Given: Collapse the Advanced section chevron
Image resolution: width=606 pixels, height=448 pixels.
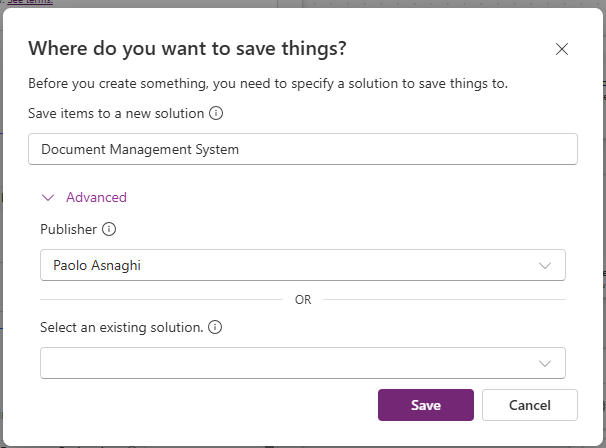Looking at the screenshot, I should coord(47,198).
